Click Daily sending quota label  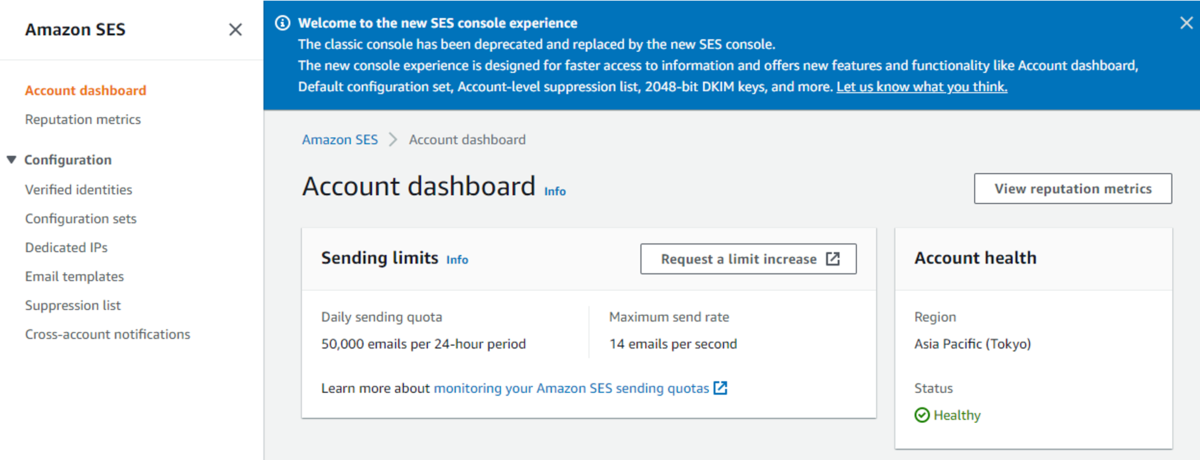coord(381,317)
